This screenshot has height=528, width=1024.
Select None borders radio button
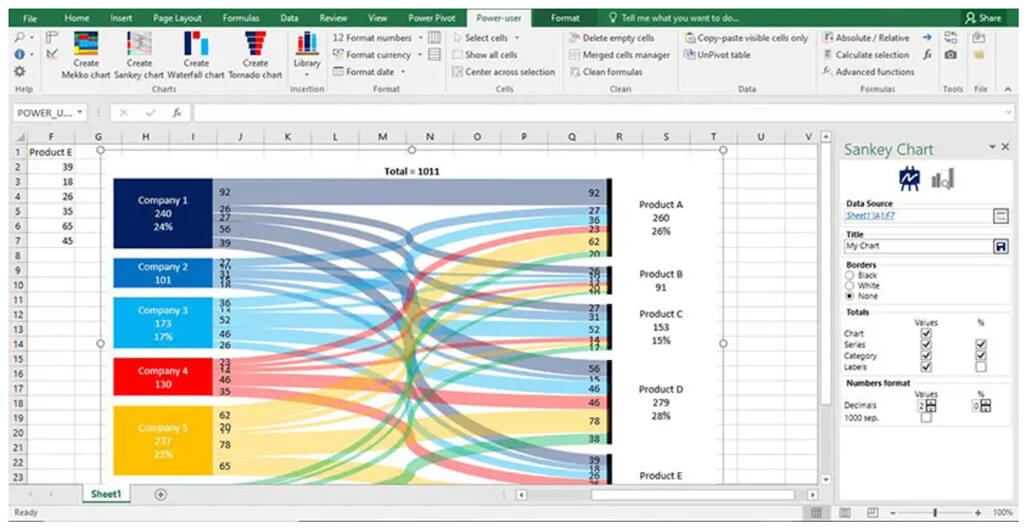(850, 296)
